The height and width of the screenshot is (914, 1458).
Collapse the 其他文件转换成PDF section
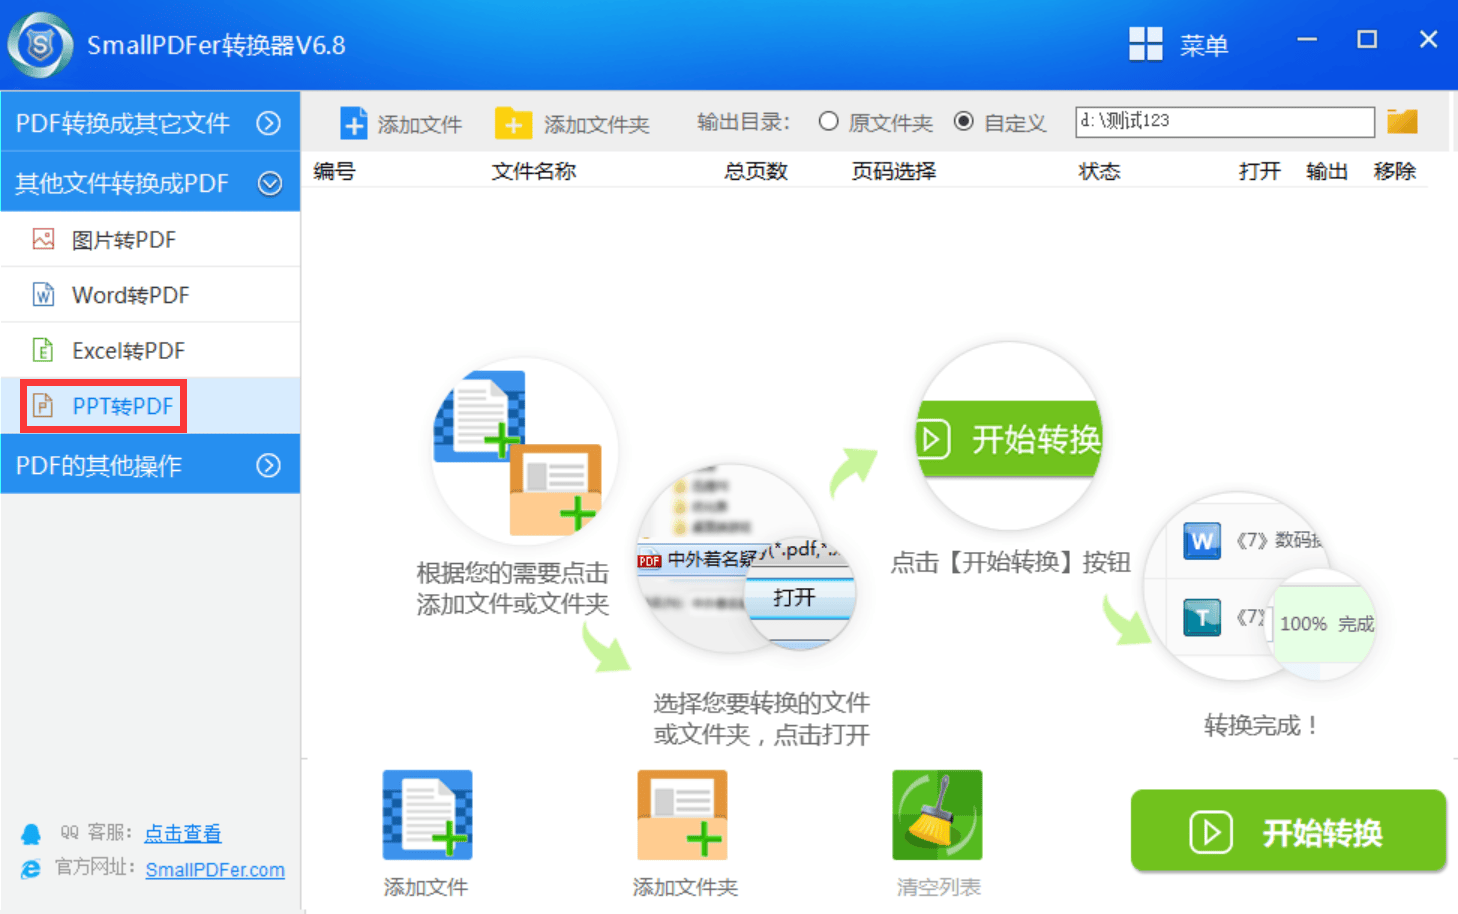(x=150, y=182)
